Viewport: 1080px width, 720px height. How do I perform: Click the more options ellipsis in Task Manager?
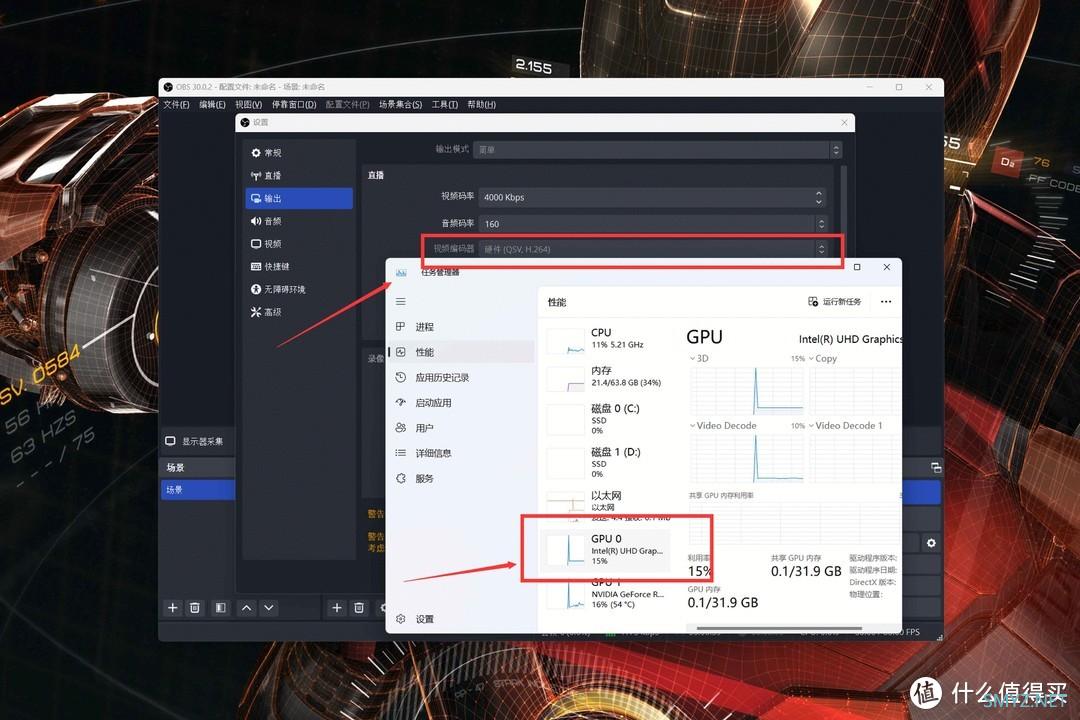(x=886, y=302)
